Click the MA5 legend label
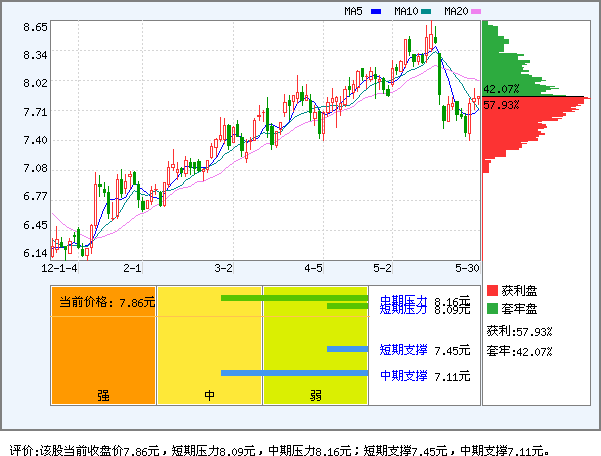Image resolution: width=601 pixels, height=456 pixels. pos(353,11)
